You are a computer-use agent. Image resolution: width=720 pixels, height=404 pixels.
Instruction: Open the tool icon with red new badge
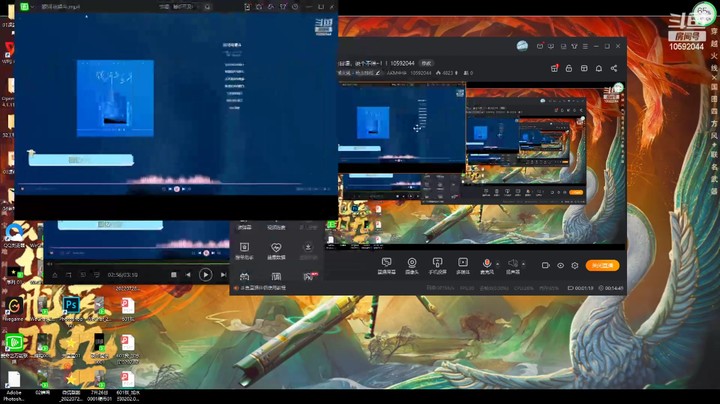(308, 276)
